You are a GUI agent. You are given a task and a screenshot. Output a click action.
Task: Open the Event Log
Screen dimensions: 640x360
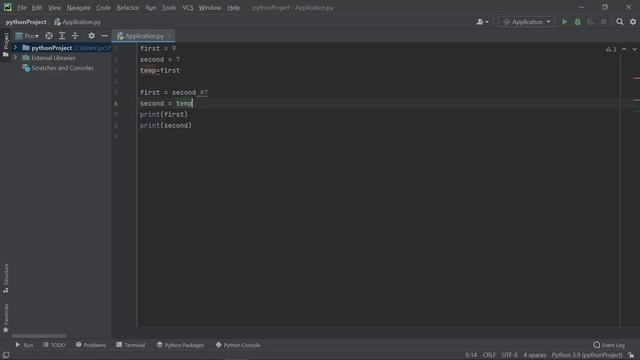pos(609,345)
